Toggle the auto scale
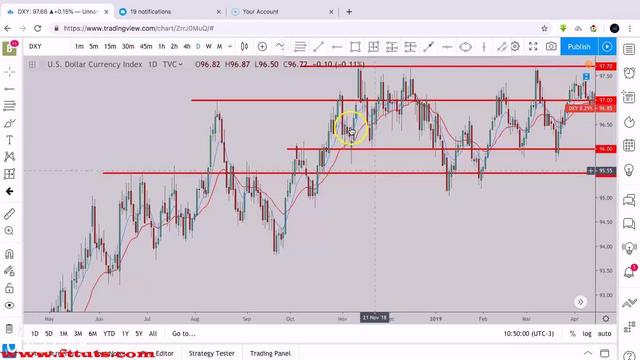The width and height of the screenshot is (640, 360). click(604, 333)
